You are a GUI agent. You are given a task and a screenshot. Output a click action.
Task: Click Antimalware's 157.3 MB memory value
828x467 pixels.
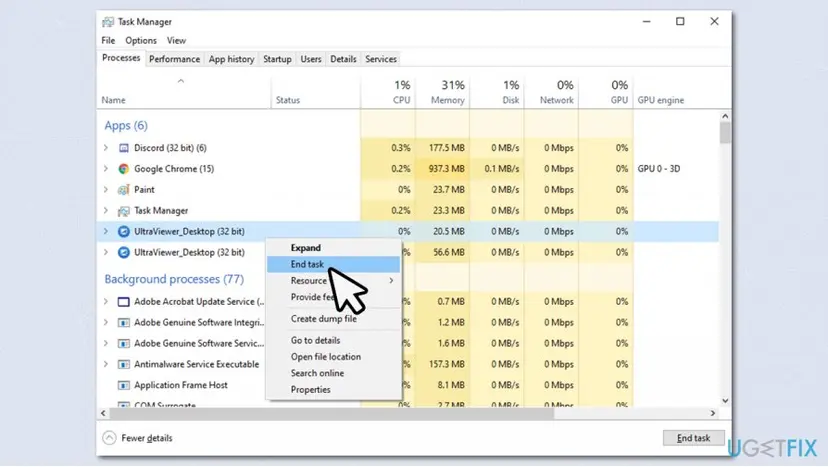click(x=447, y=365)
